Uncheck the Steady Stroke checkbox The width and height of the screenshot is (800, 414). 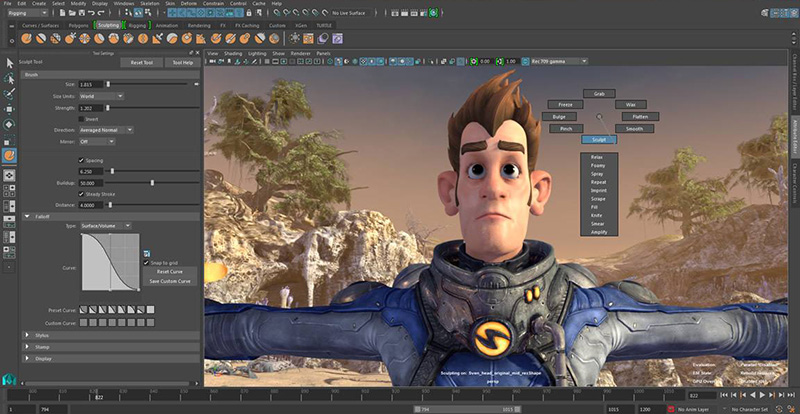point(81,194)
